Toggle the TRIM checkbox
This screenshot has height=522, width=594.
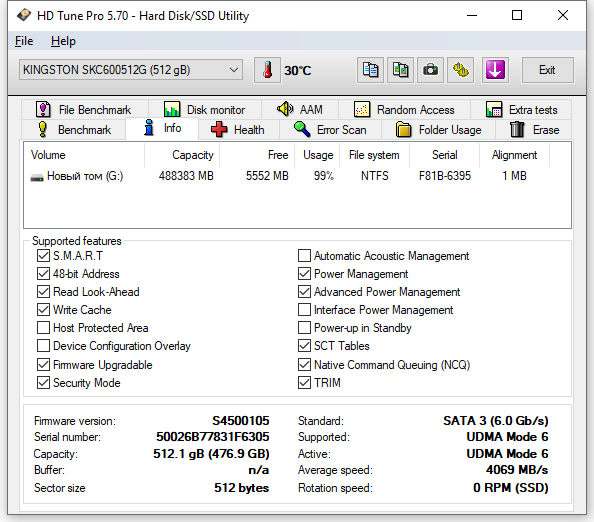pyautogui.click(x=304, y=383)
